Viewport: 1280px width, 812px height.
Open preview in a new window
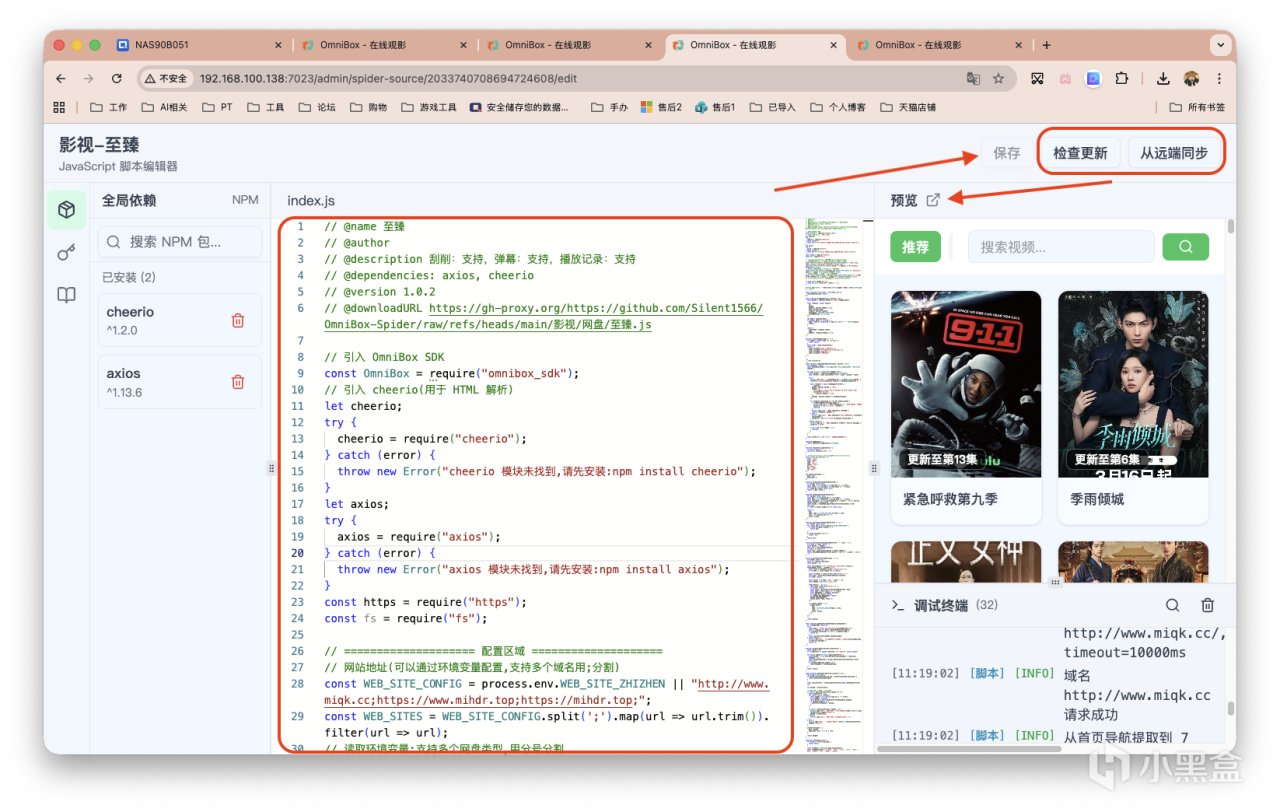click(933, 200)
